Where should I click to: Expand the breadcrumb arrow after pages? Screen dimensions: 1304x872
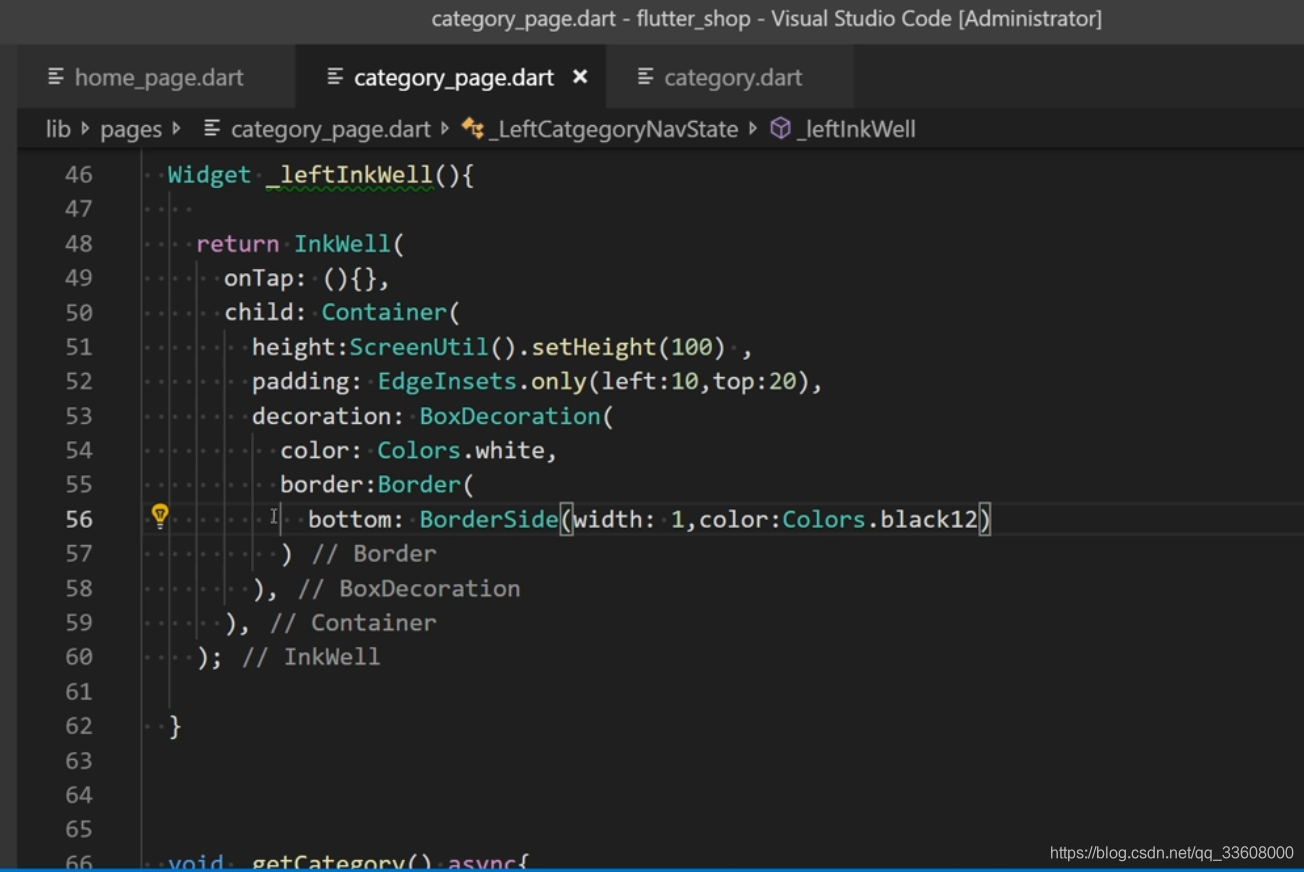pos(177,129)
